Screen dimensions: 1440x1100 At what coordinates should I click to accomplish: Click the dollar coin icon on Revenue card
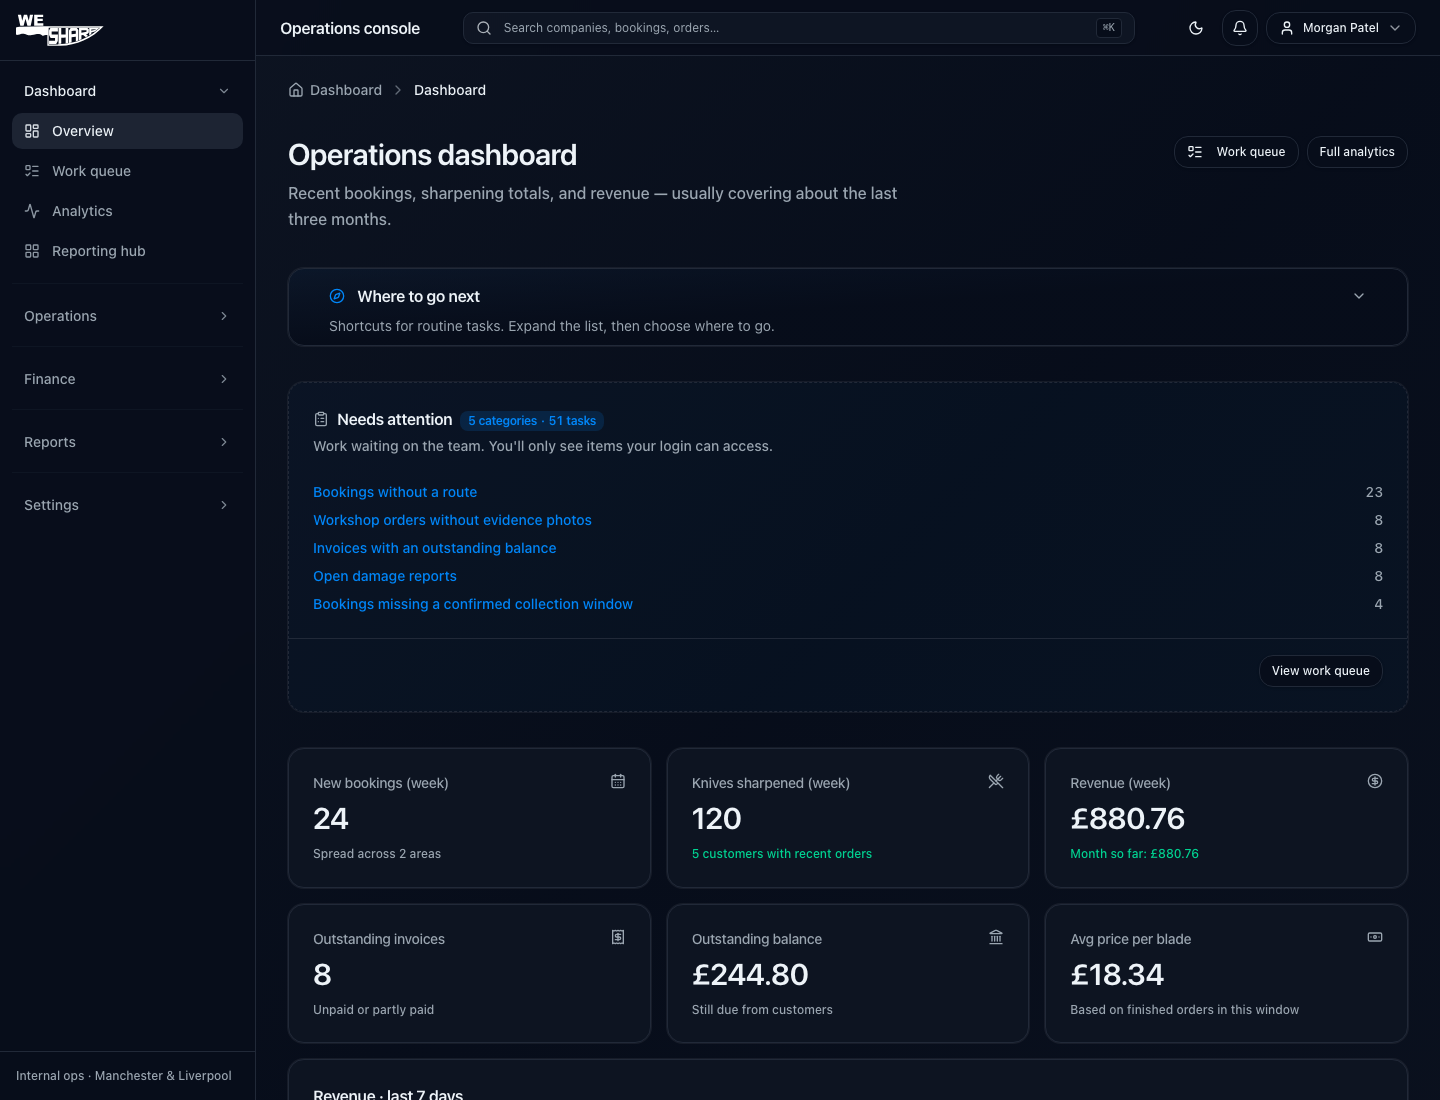(x=1375, y=781)
